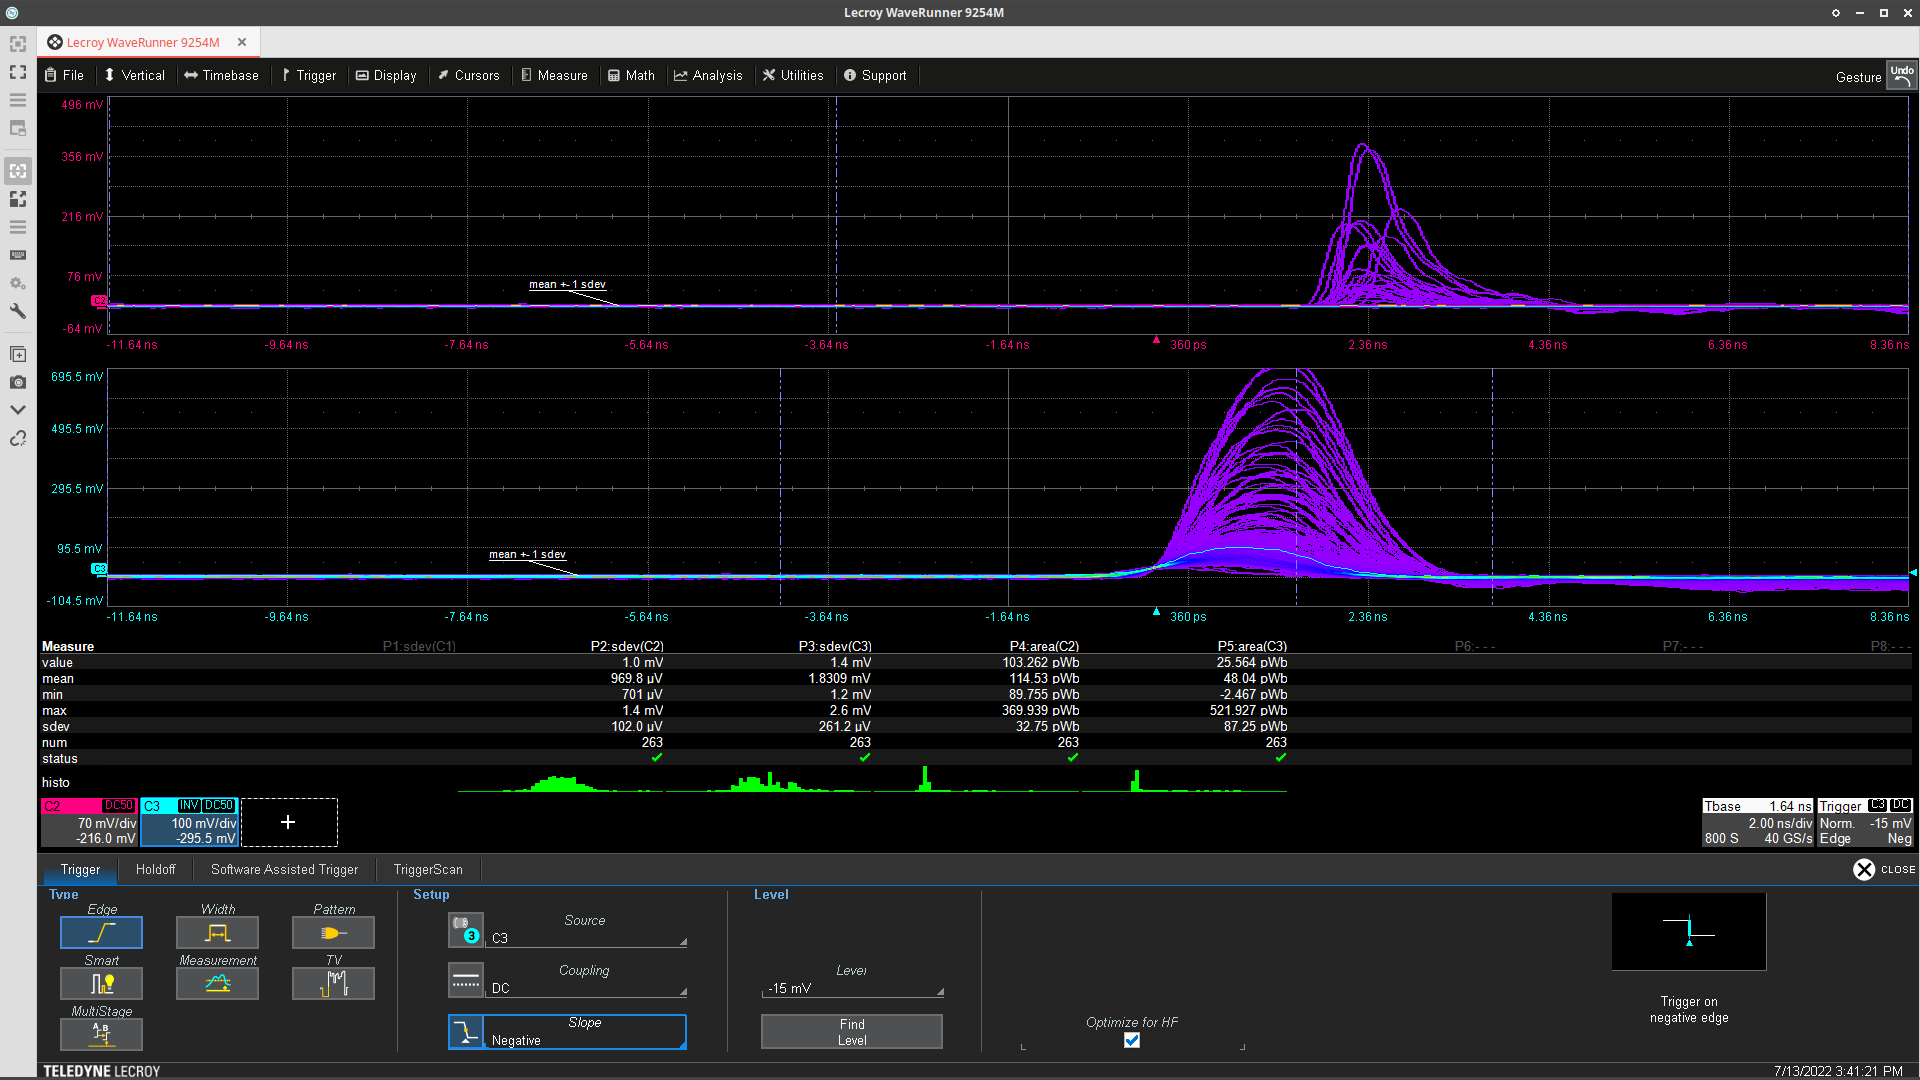Click the P5:area(C3) measurement header

[x=1252, y=646]
